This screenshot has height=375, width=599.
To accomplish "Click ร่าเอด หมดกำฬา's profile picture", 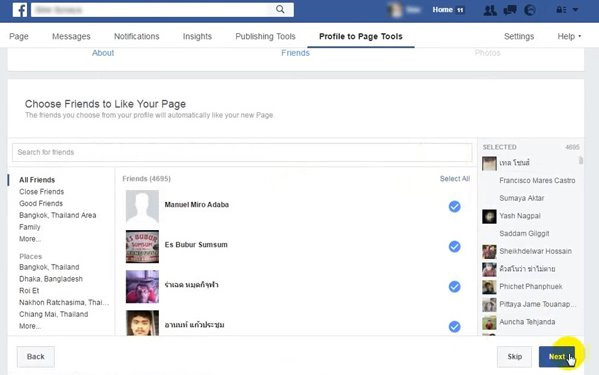I will 142,287.
